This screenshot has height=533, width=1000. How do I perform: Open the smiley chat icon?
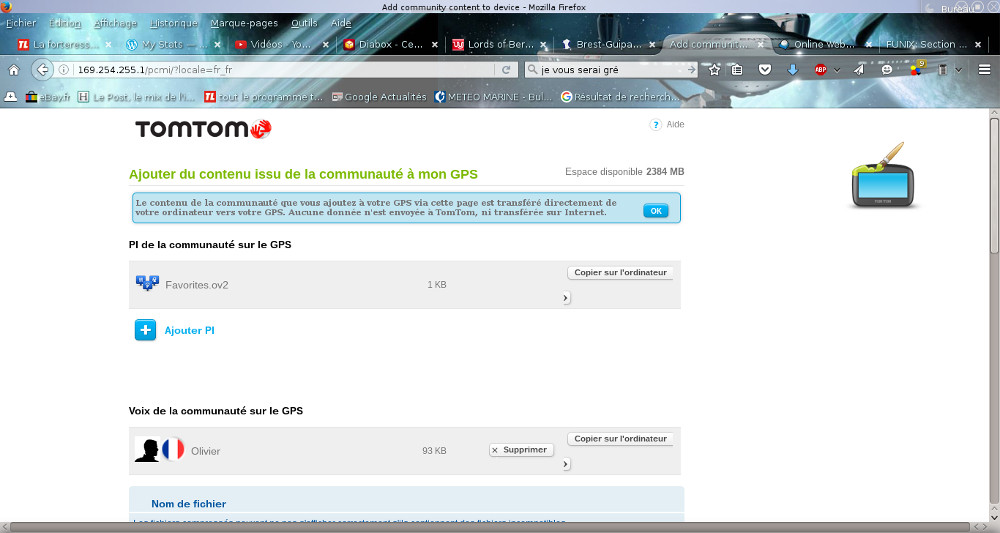pyautogui.click(x=886, y=69)
